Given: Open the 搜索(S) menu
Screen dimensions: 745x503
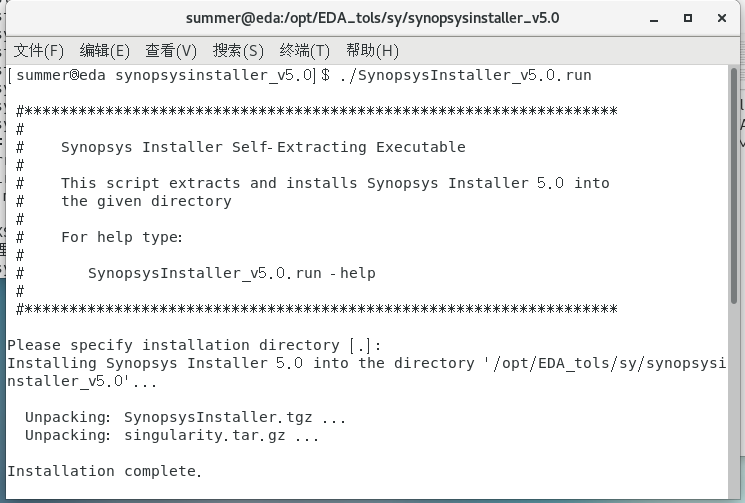Looking at the screenshot, I should point(238,51).
